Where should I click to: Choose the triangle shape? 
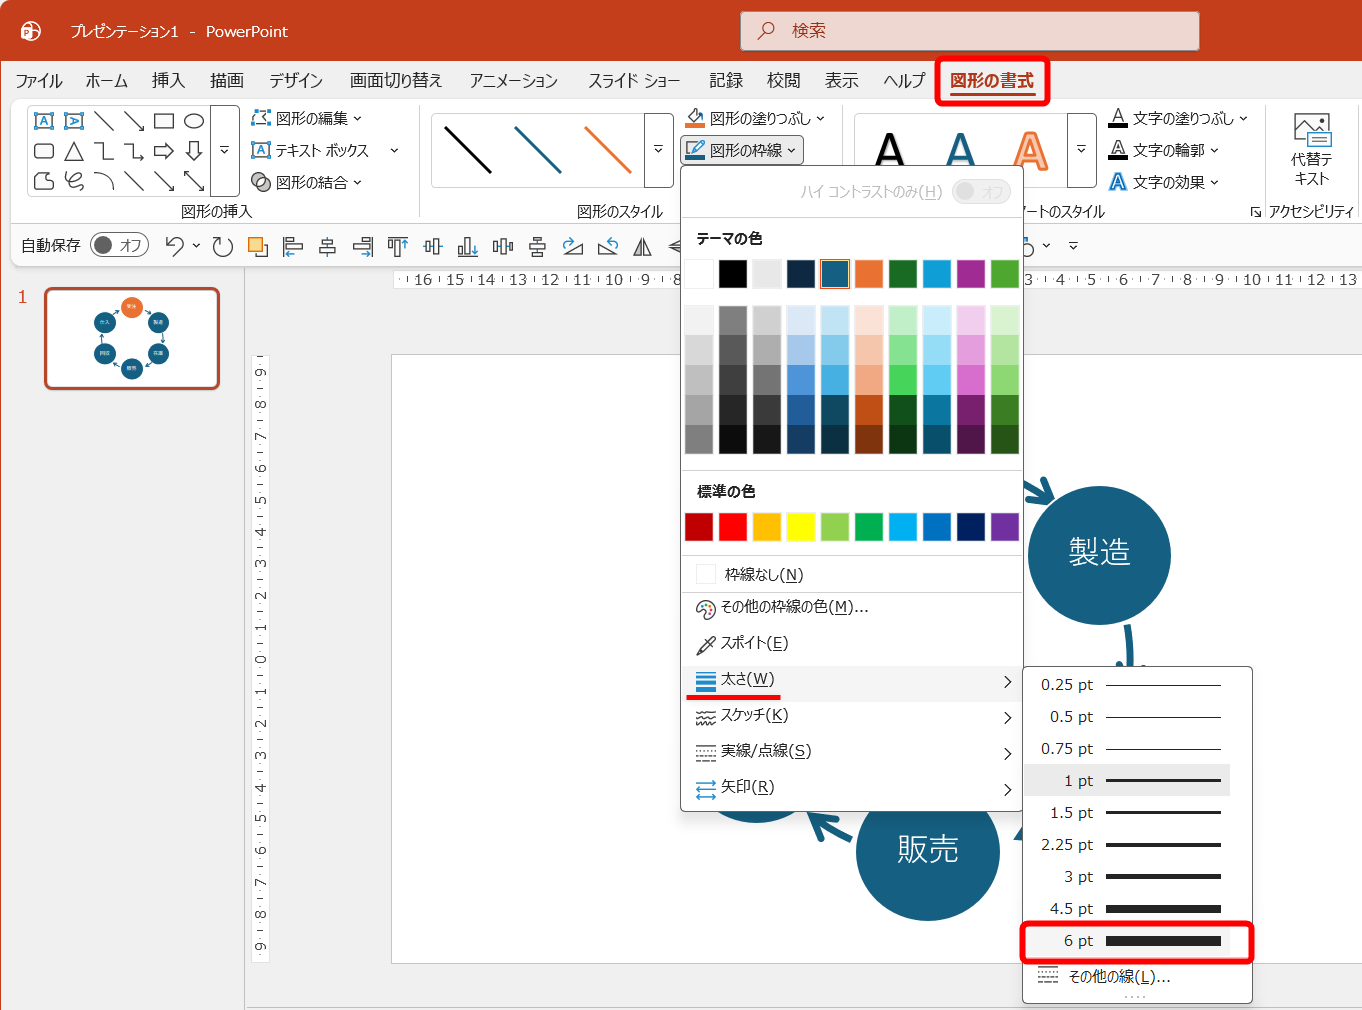click(74, 151)
